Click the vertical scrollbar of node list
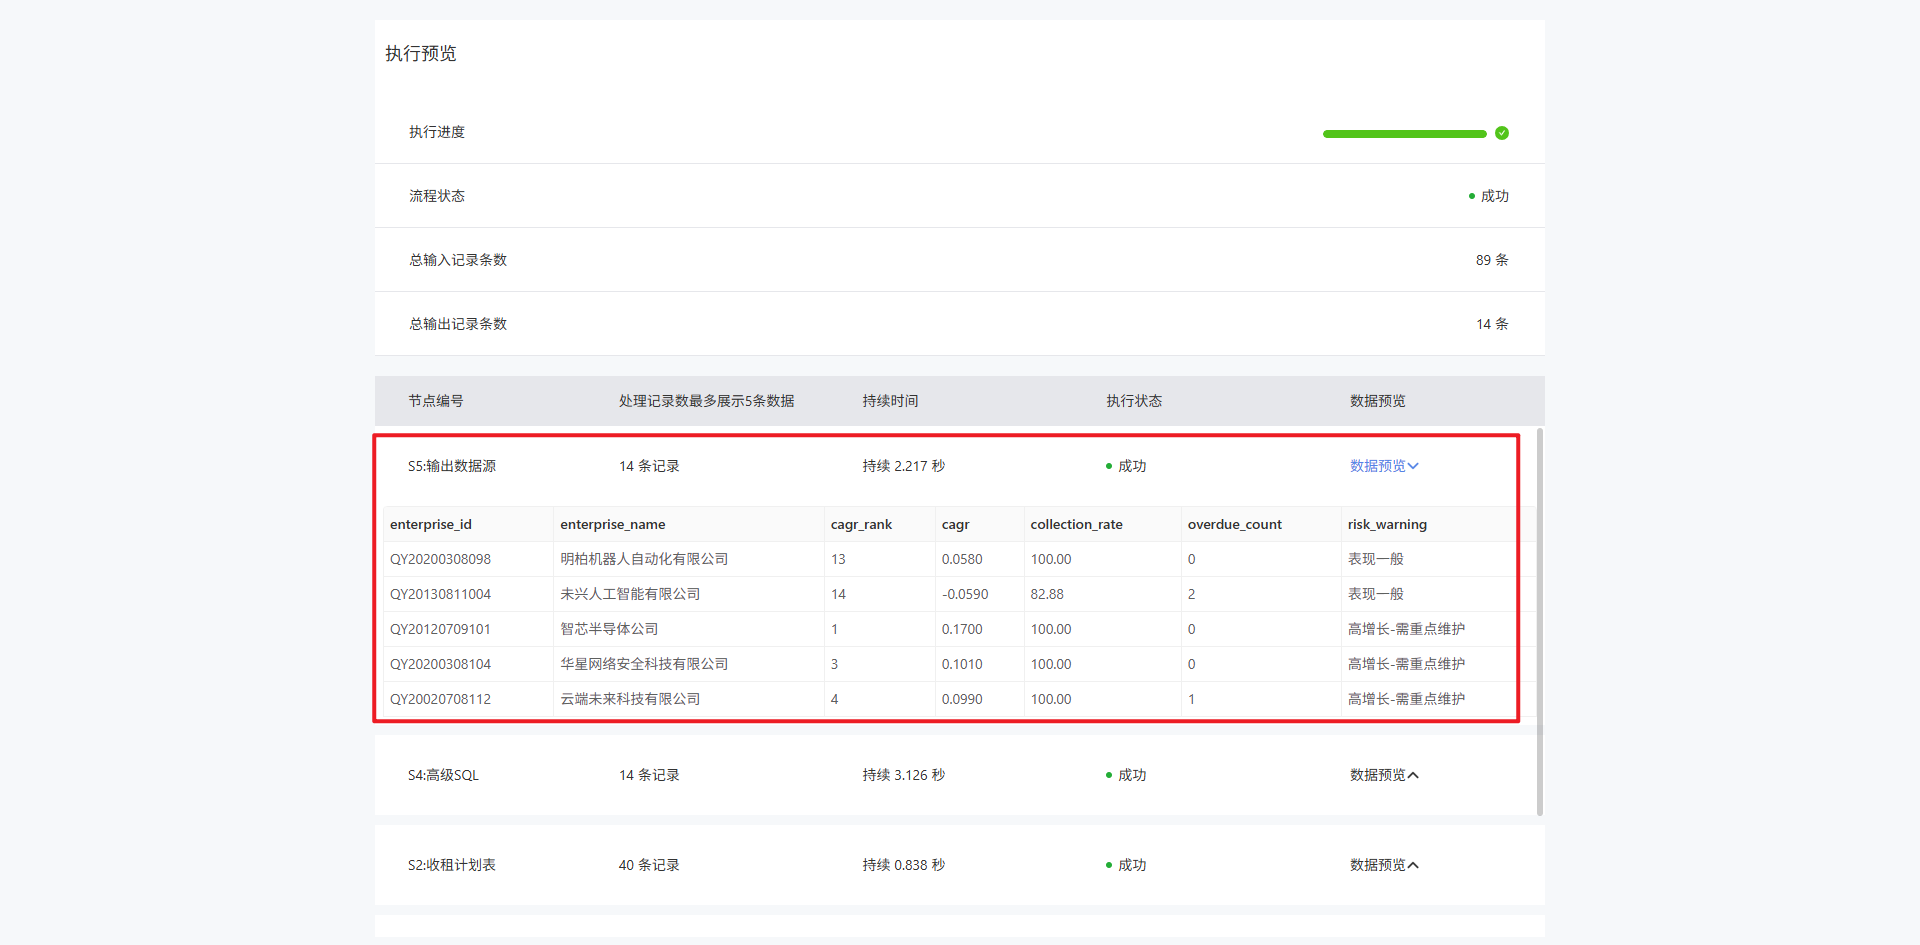The height and width of the screenshot is (945, 1920). coord(1539,620)
